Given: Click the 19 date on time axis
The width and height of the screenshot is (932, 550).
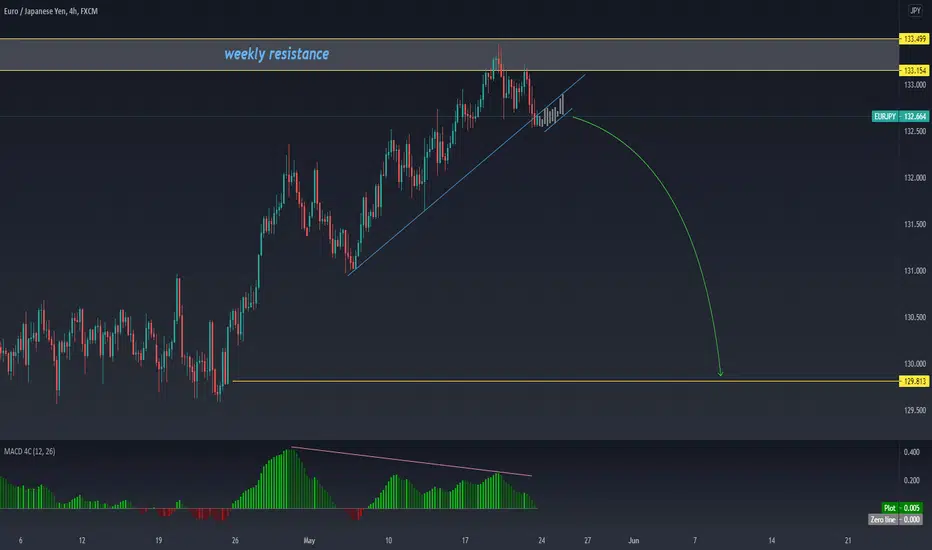Looking at the screenshot, I should click(x=159, y=540).
